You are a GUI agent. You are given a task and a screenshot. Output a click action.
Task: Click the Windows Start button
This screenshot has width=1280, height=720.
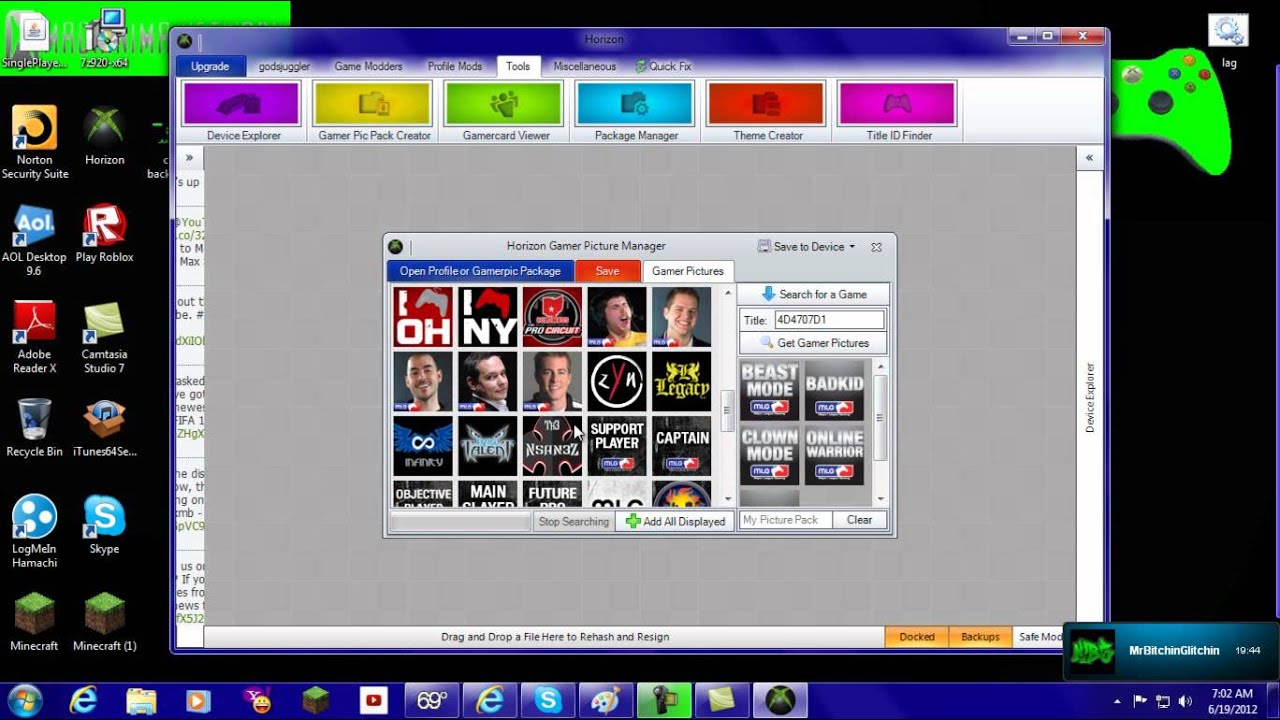pos(24,700)
